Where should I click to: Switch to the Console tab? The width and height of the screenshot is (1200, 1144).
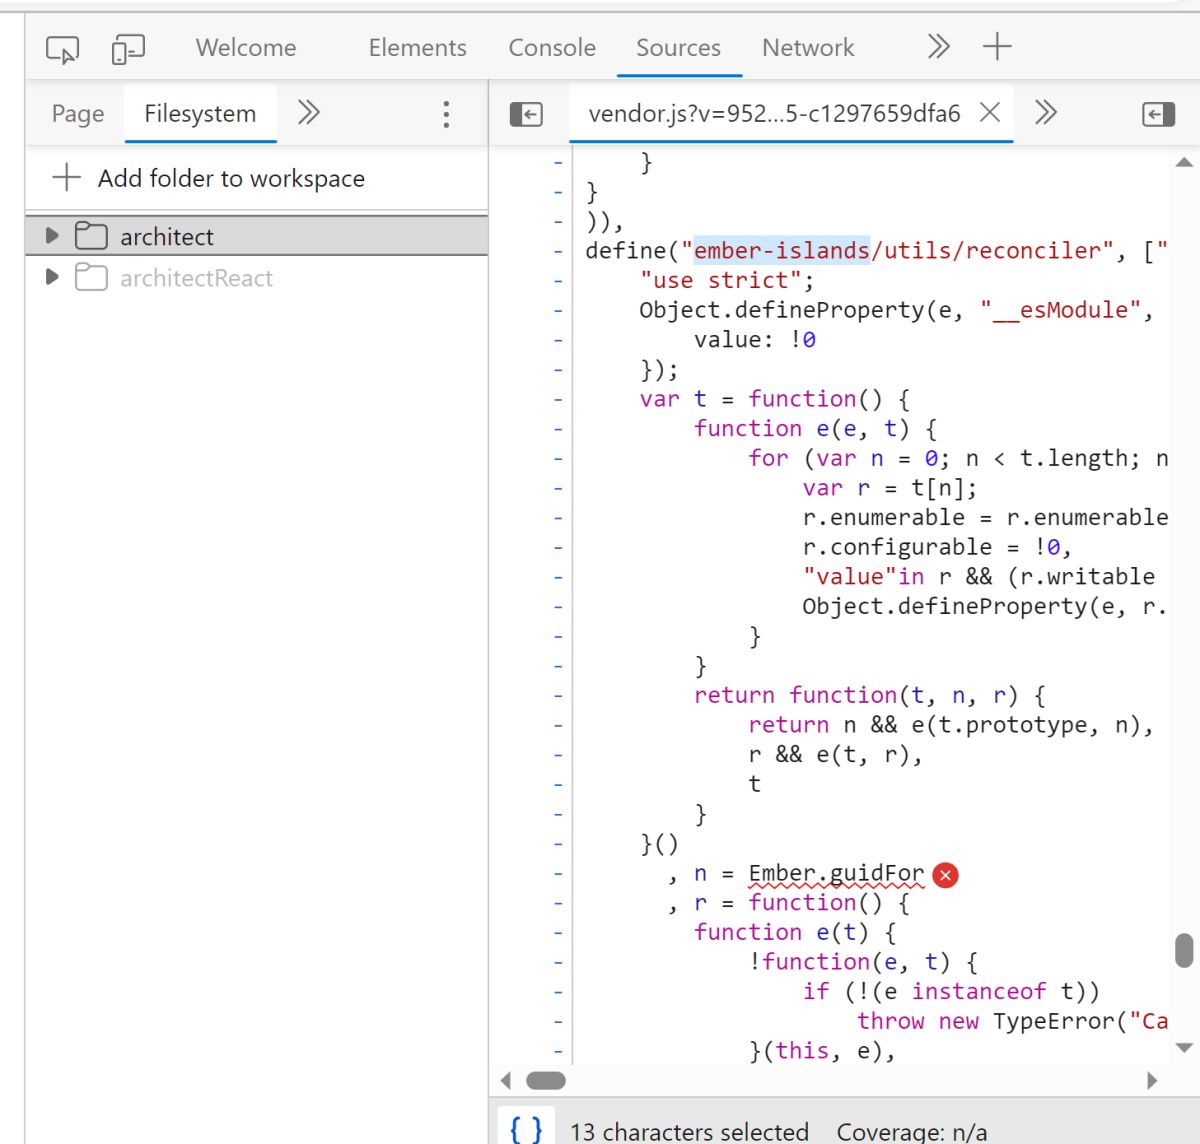coord(552,48)
